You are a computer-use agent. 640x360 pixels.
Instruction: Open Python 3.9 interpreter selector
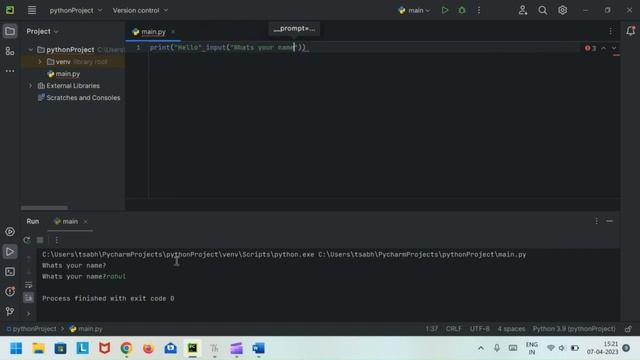pyautogui.click(x=574, y=329)
